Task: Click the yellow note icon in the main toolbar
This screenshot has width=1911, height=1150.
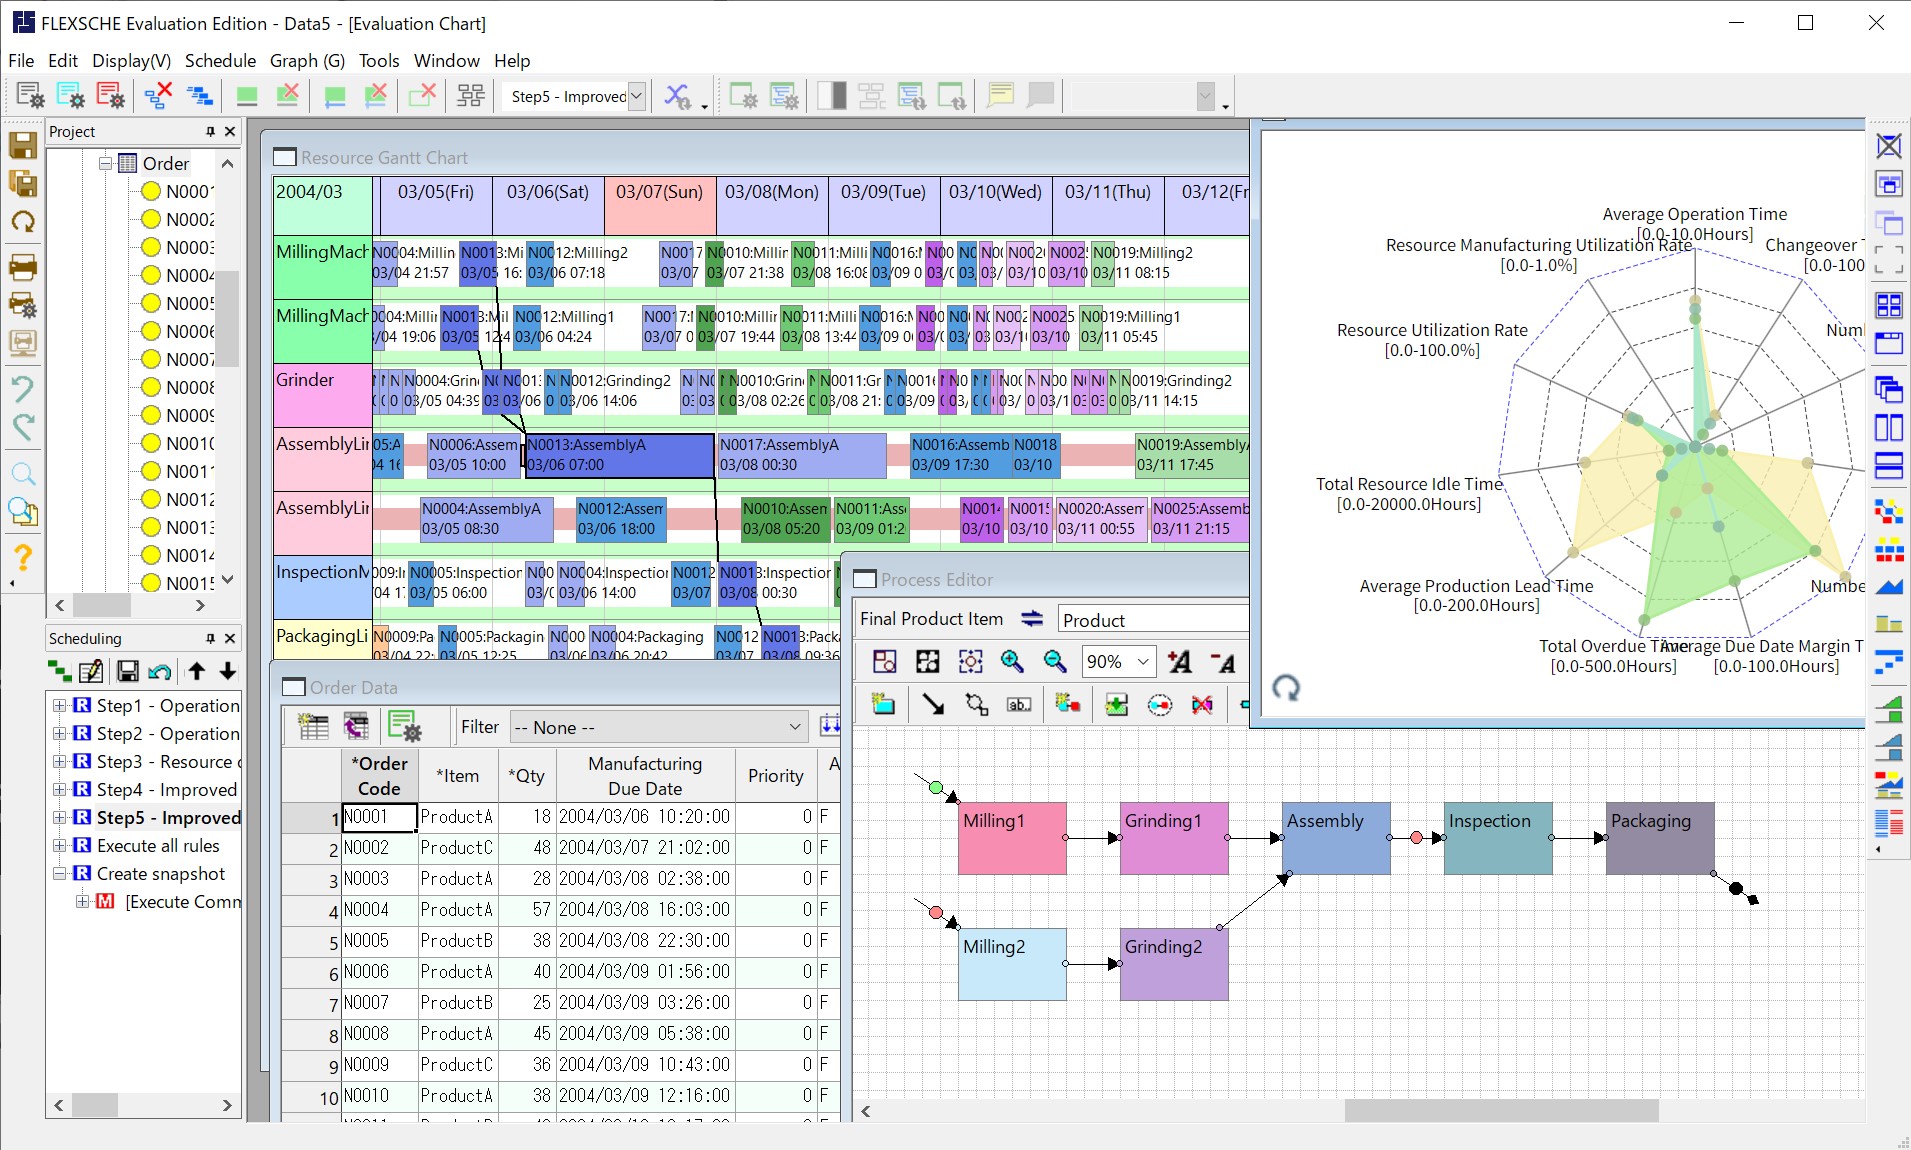Action: coord(1000,96)
